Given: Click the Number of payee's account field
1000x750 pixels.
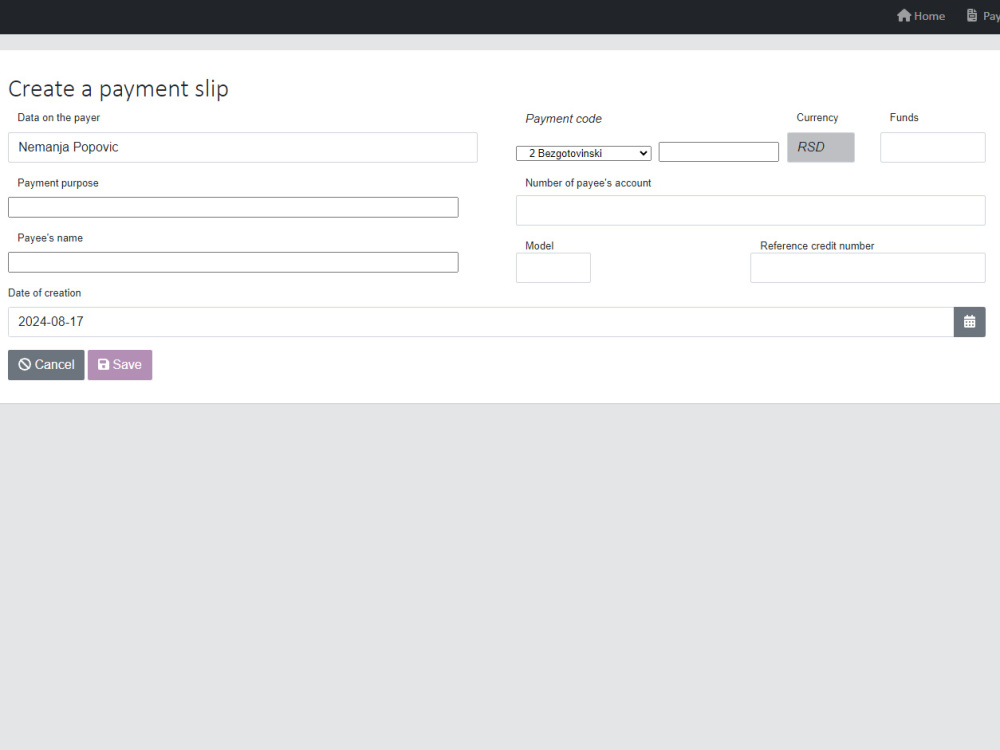Looking at the screenshot, I should click(x=751, y=210).
